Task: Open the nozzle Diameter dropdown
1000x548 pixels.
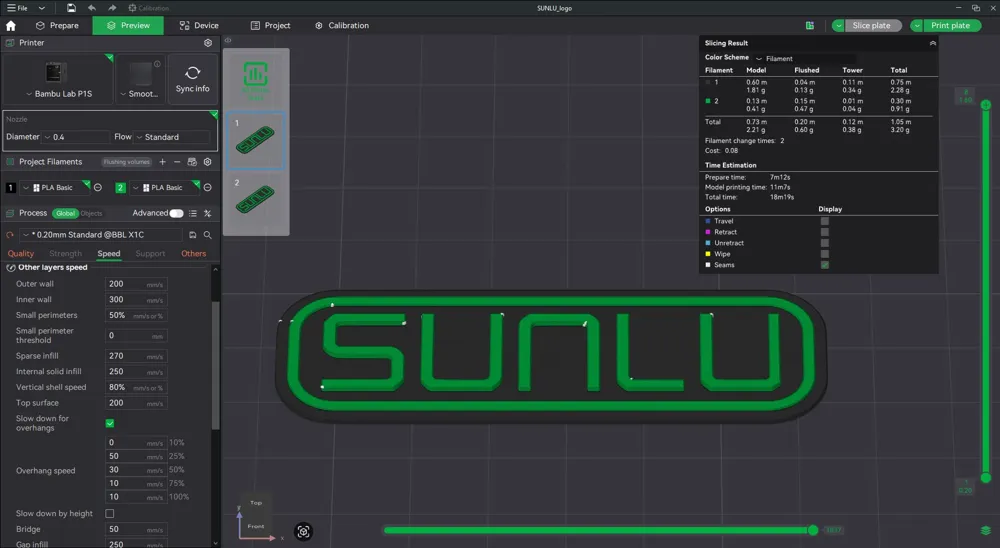Action: pos(75,137)
